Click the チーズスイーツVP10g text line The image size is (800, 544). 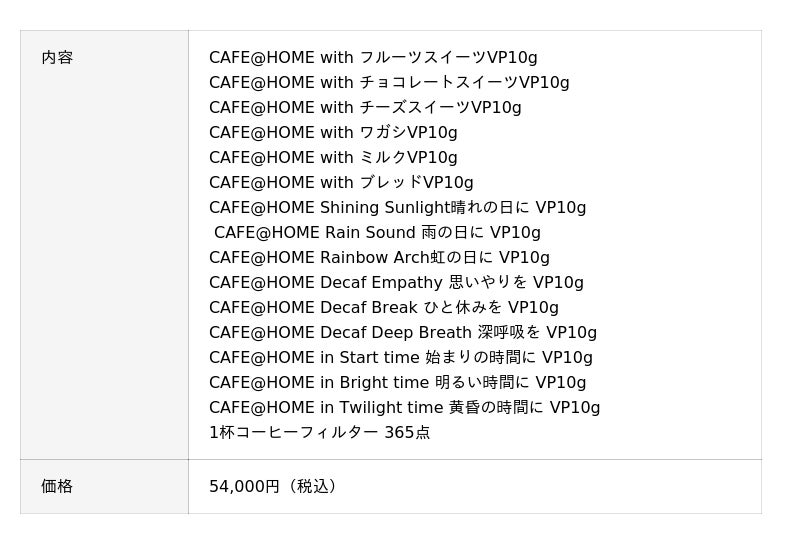pyautogui.click(x=365, y=108)
